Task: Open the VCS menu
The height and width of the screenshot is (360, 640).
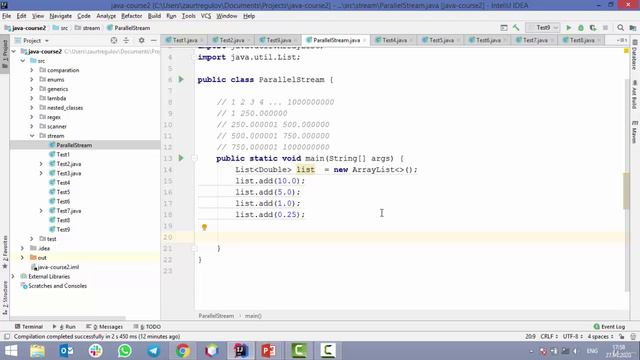Action: click(x=206, y=16)
